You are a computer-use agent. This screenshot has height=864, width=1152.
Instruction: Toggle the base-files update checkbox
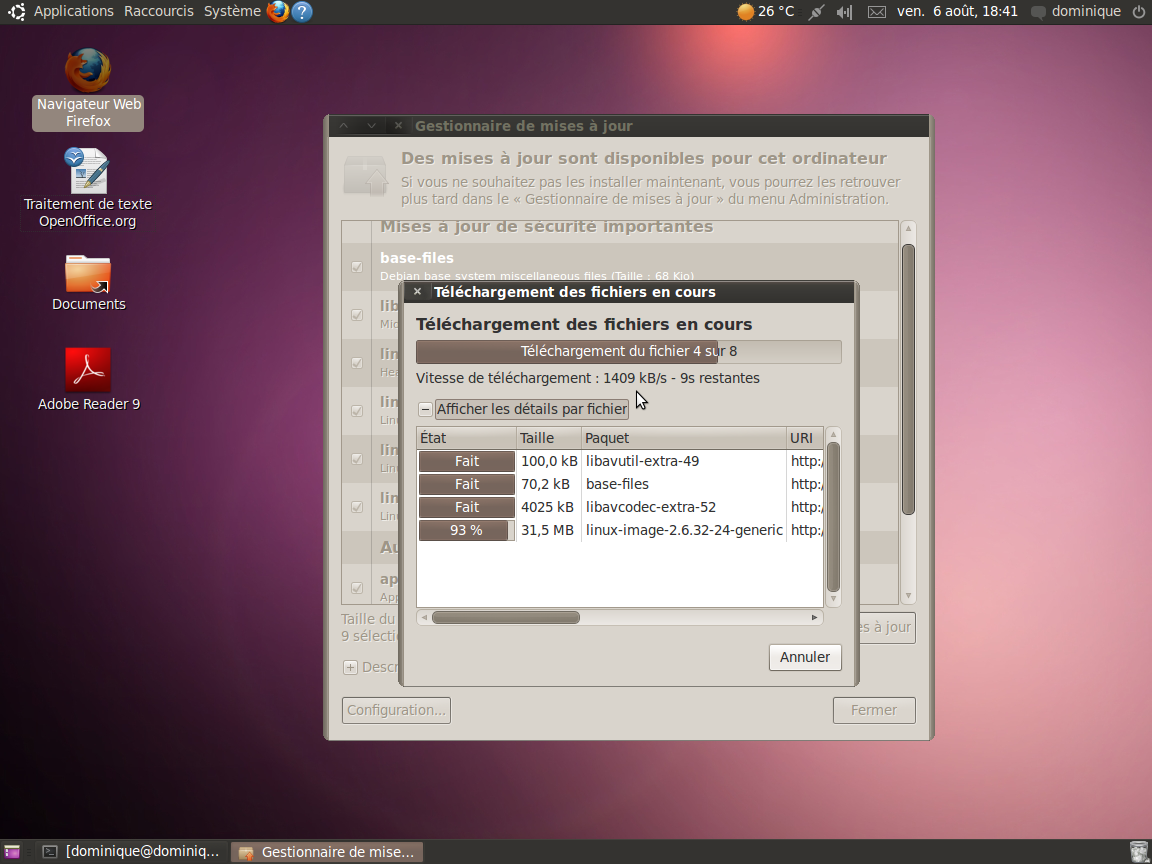tap(357, 267)
